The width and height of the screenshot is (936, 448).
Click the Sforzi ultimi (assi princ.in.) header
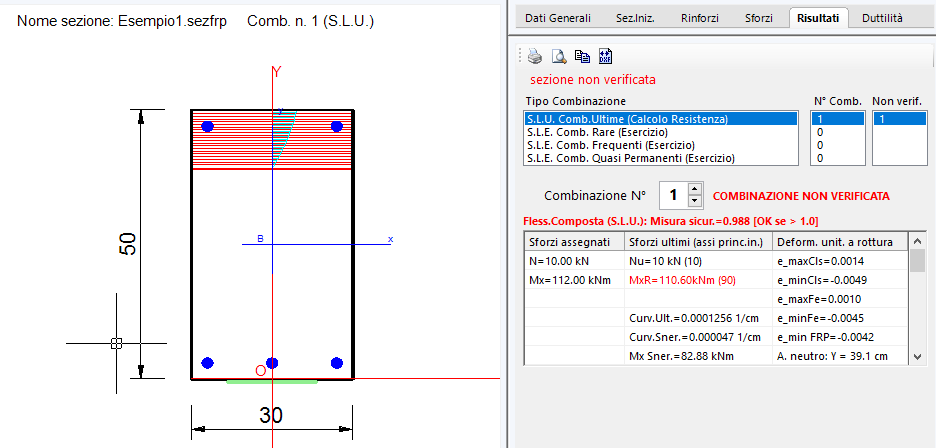tap(698, 242)
